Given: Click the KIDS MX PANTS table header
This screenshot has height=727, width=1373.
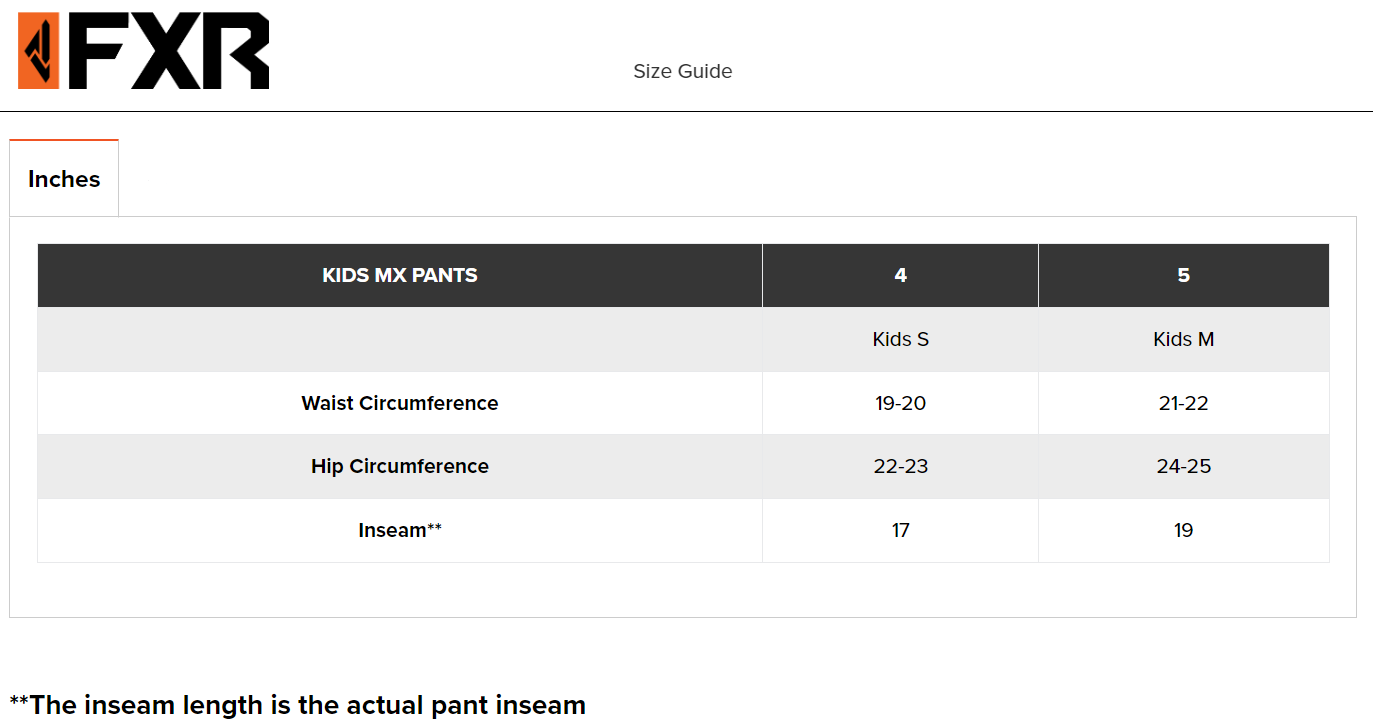Looking at the screenshot, I should 400,275.
